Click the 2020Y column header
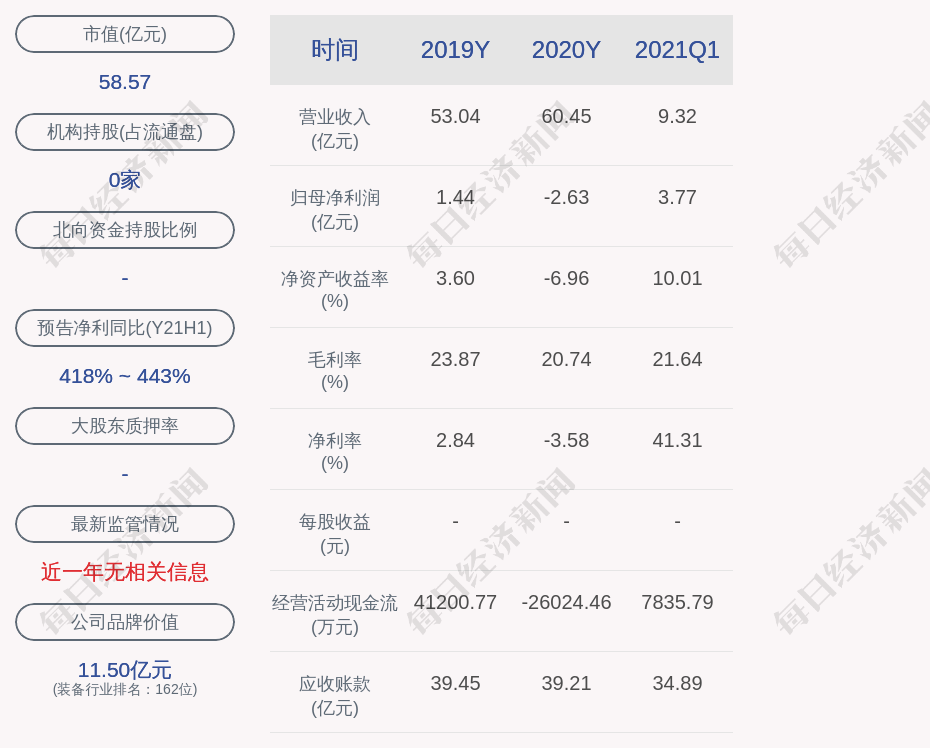 [x=566, y=50]
